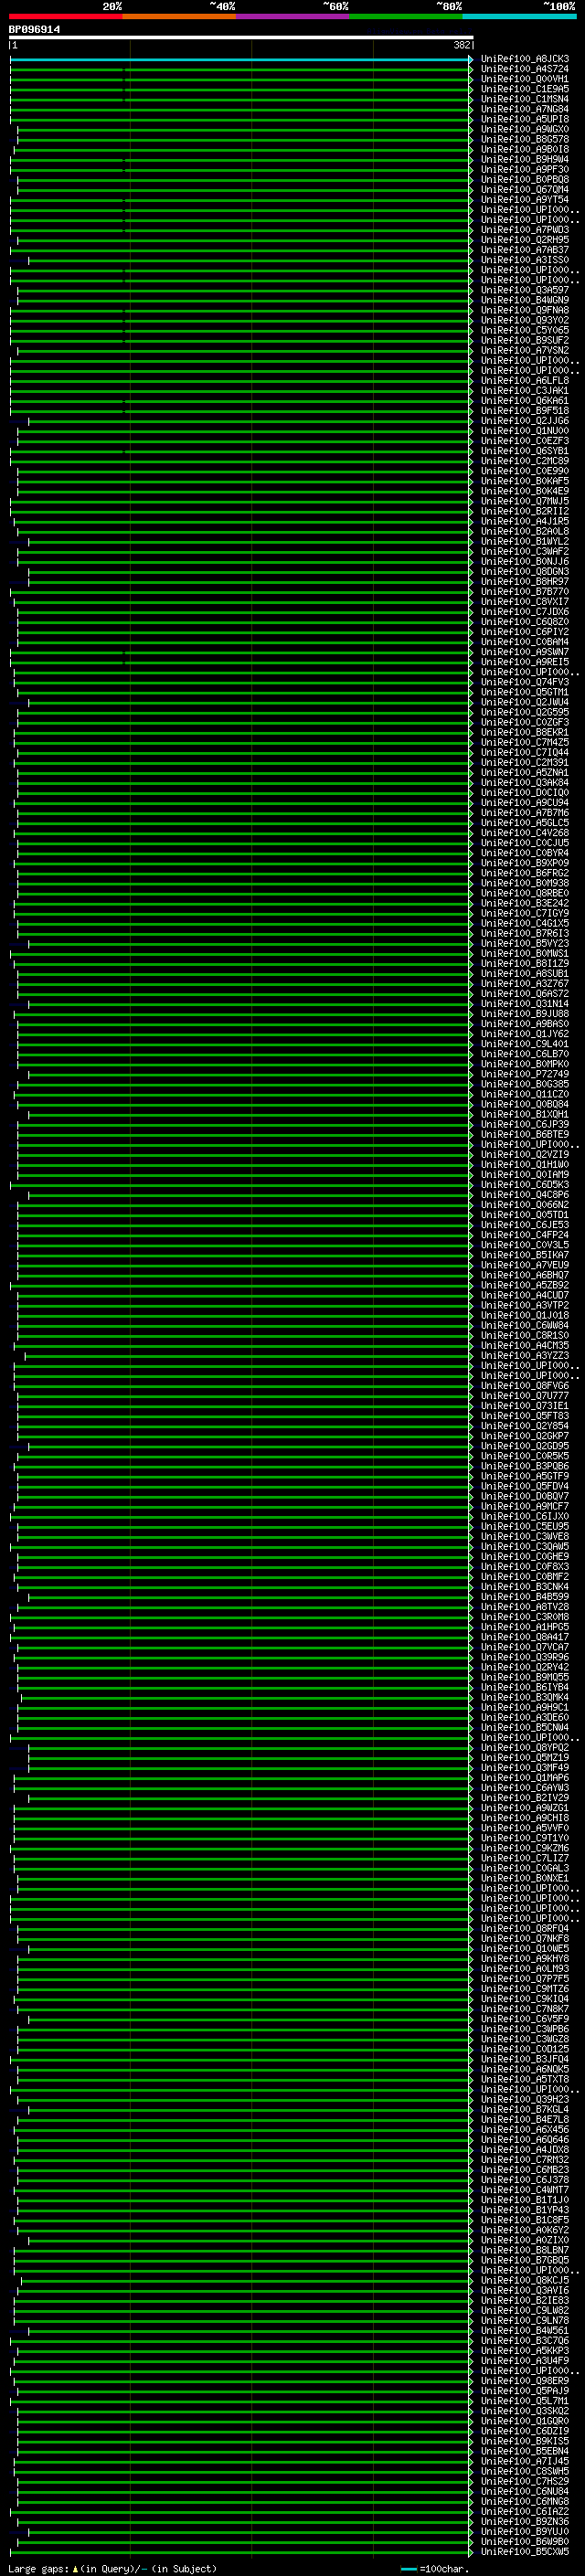Click the UniRef100_B6BTE9 label
The image size is (585, 2576).
click(x=525, y=1135)
